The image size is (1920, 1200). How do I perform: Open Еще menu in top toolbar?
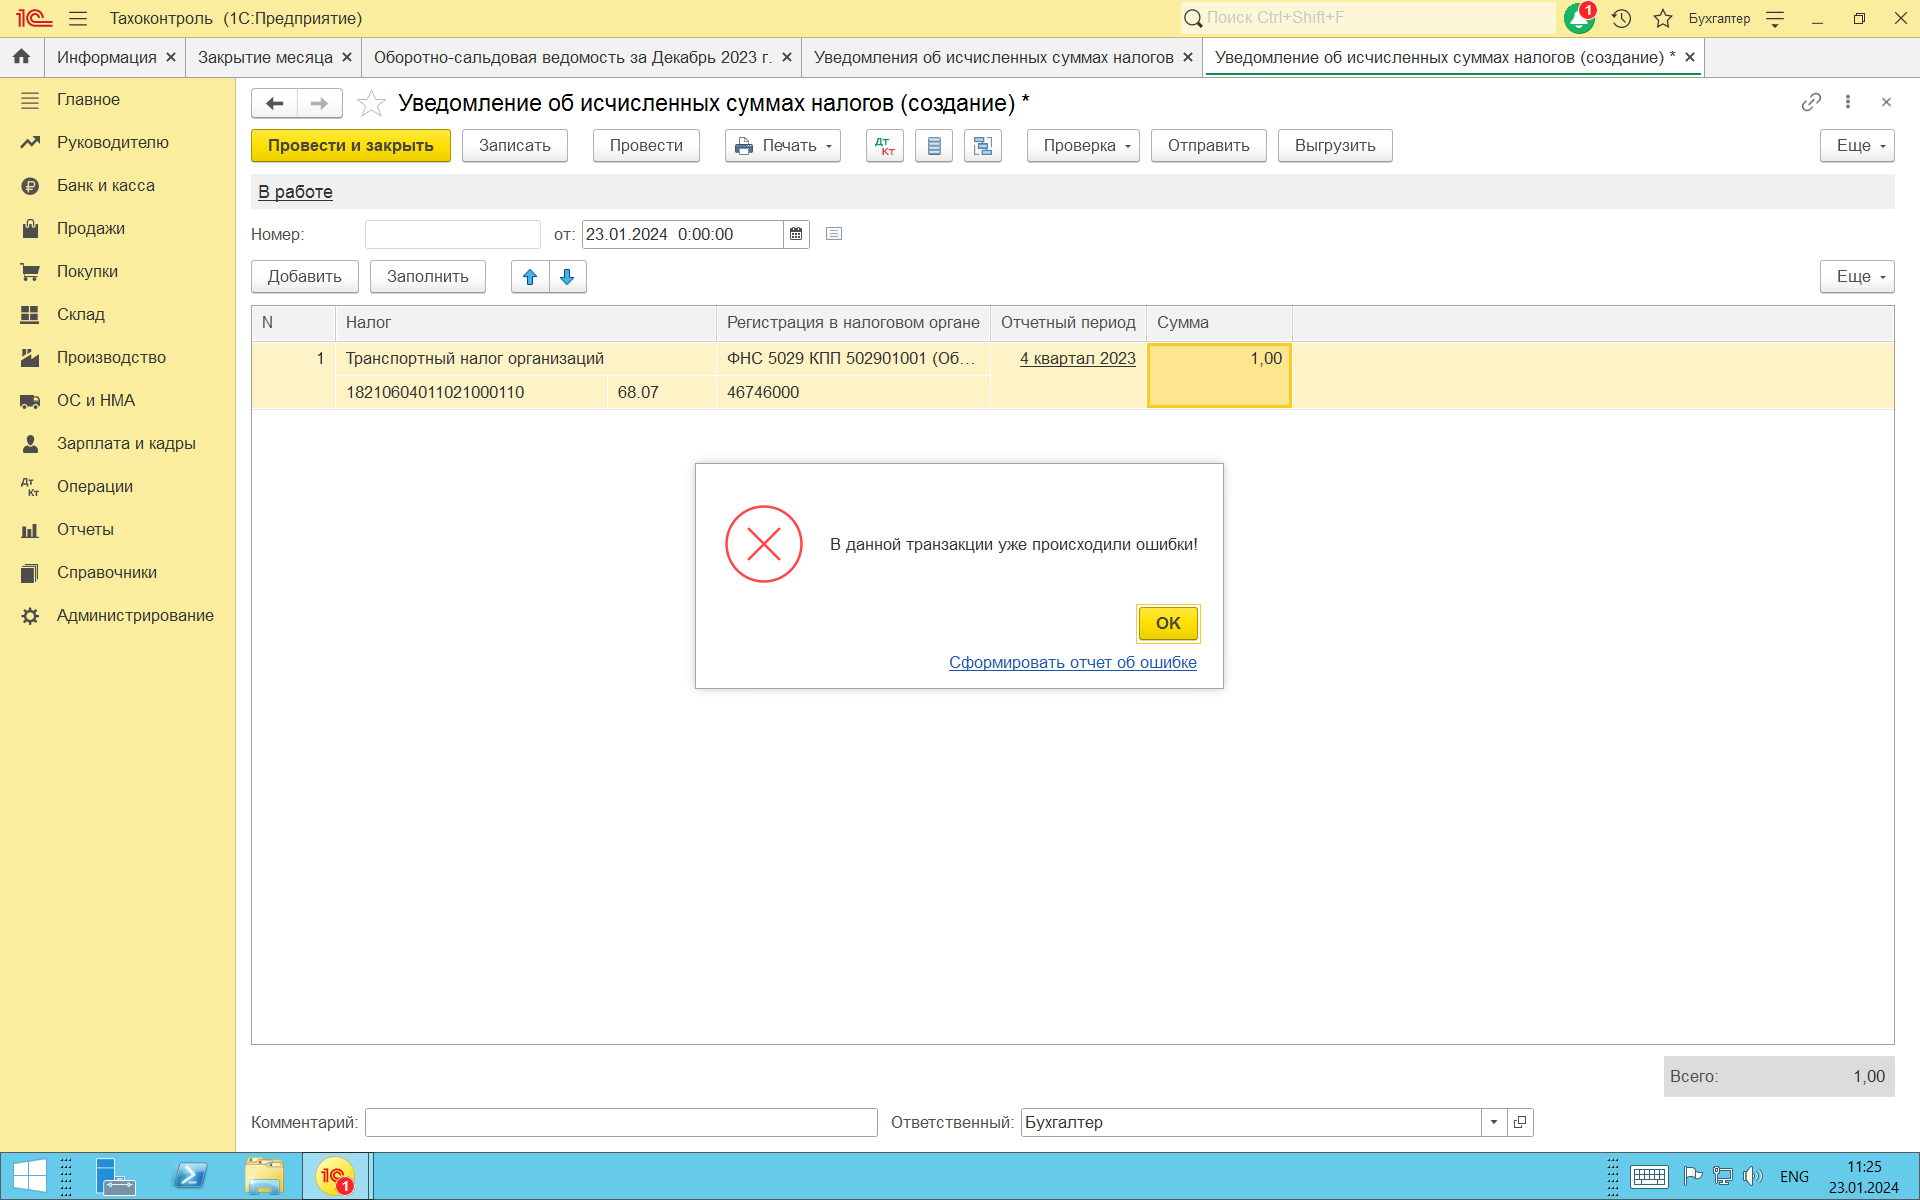(x=1857, y=146)
